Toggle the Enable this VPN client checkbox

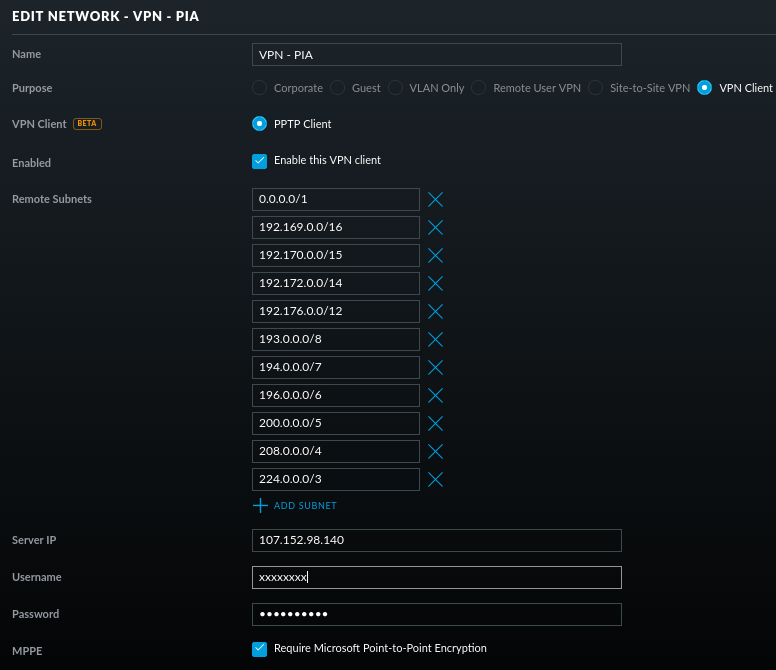coord(260,161)
